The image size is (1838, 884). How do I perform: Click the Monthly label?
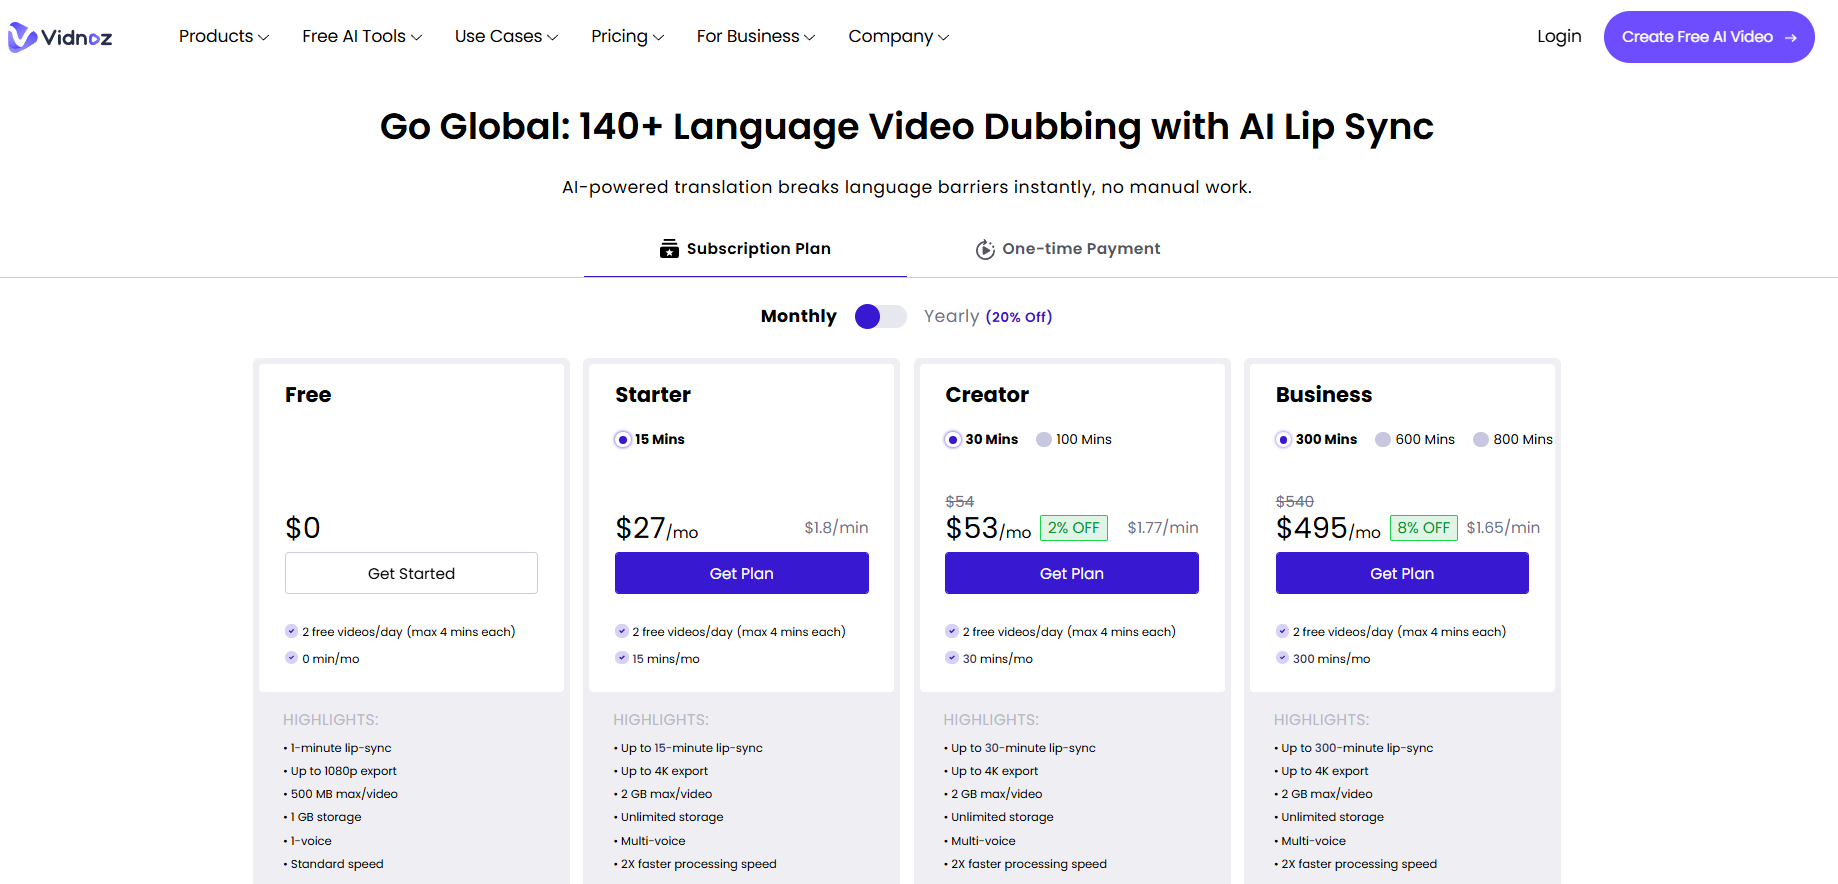click(x=798, y=317)
